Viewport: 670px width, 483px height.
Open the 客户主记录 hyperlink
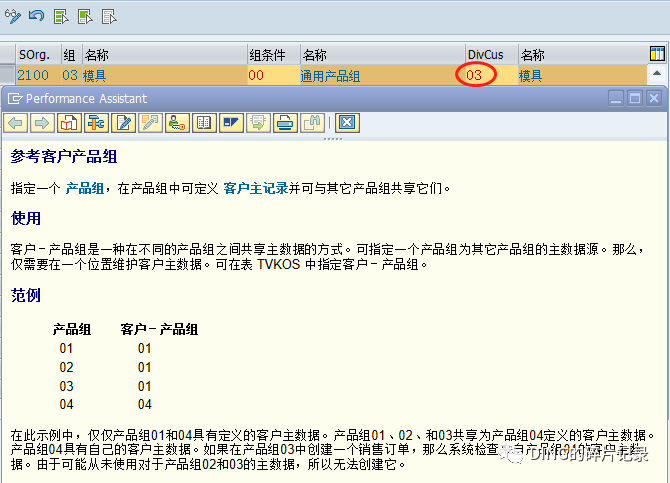click(x=256, y=188)
